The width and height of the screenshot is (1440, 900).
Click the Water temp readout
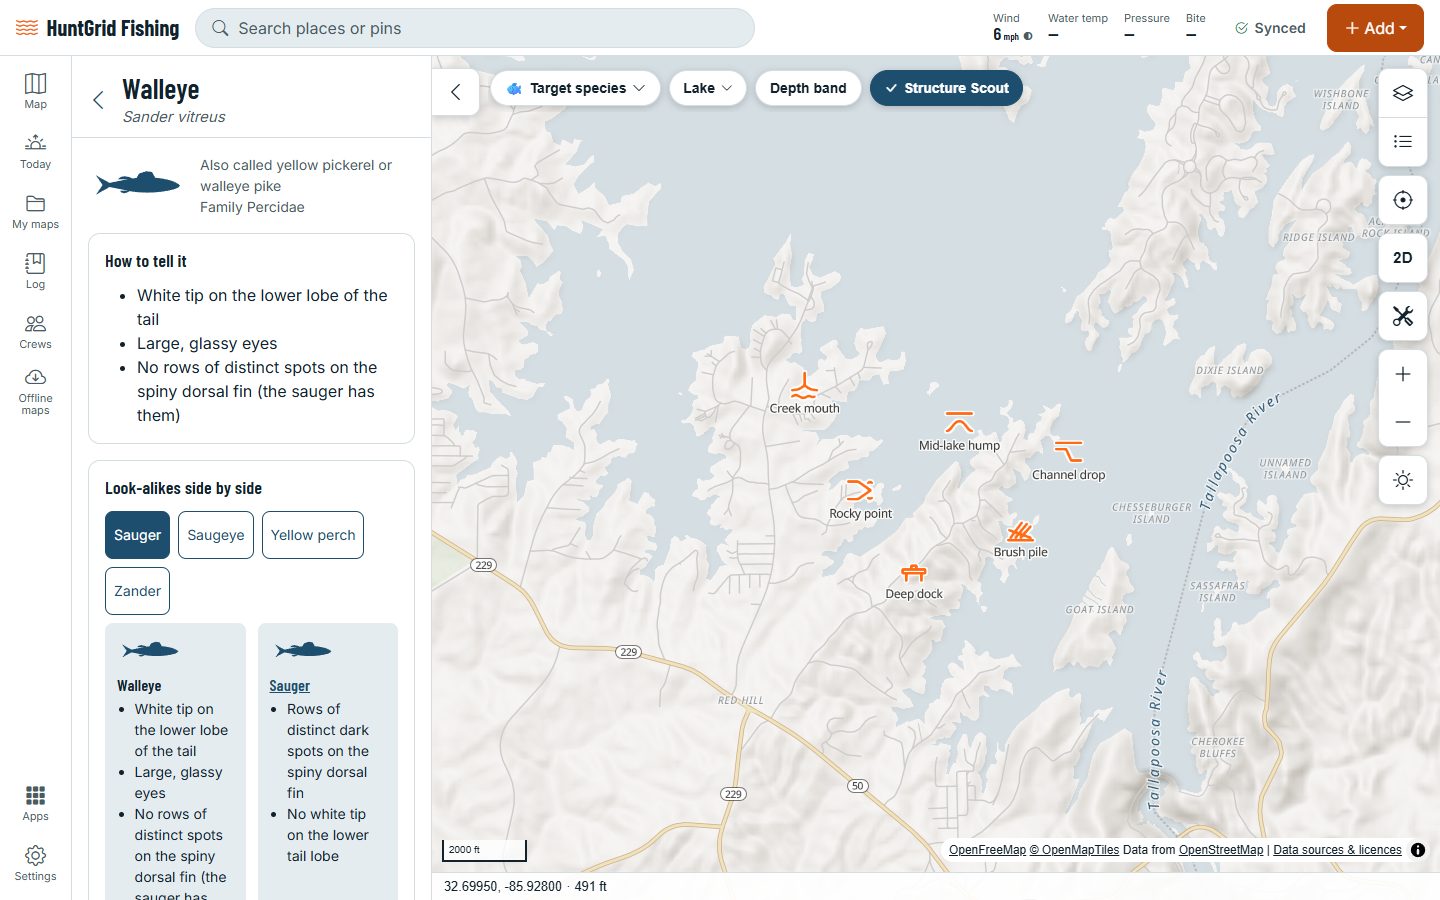(1078, 28)
